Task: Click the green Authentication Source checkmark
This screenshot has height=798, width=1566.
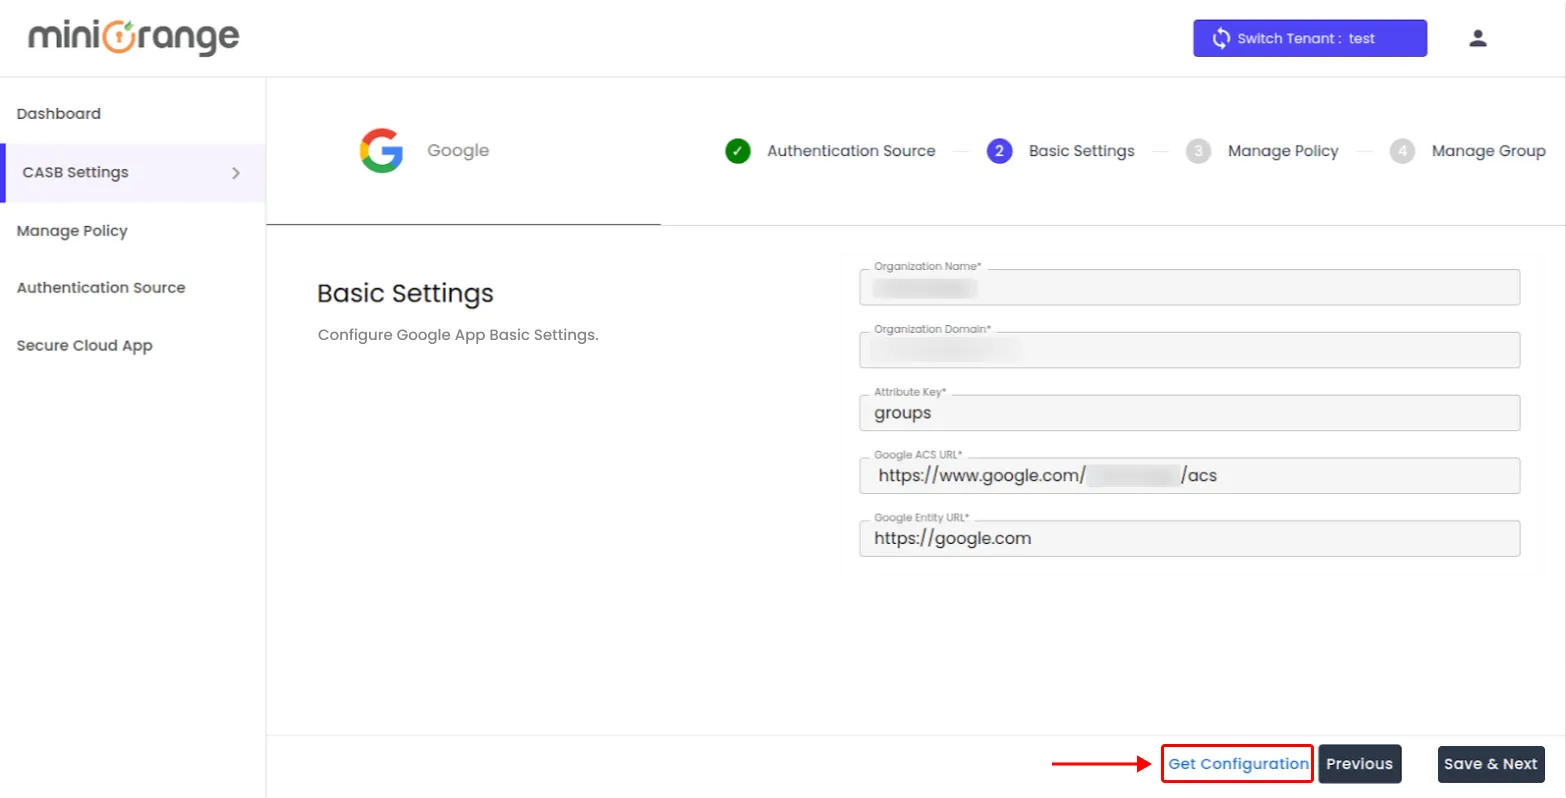Action: pos(737,151)
